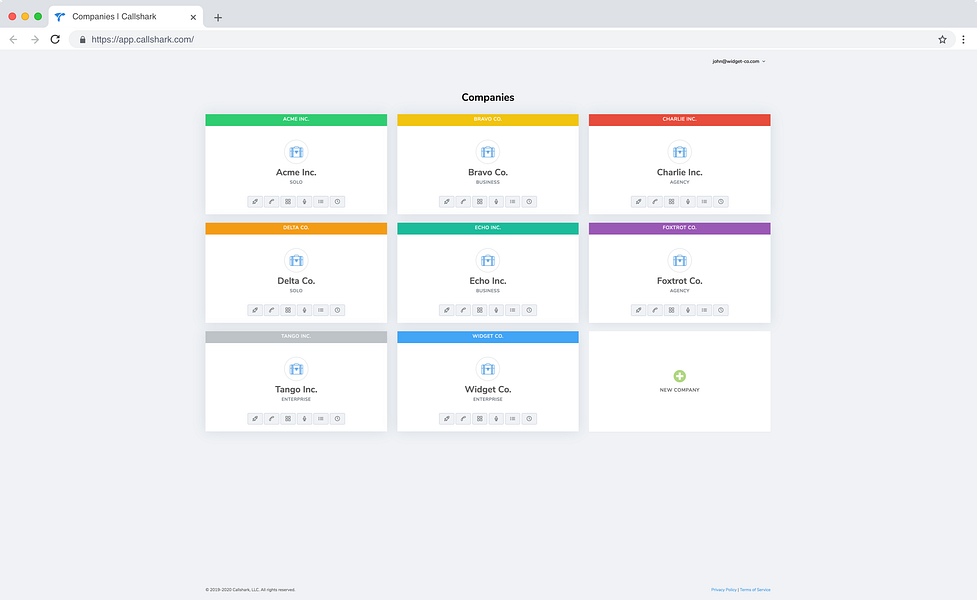The height and width of the screenshot is (600, 977).
Task: Open the Privacy Policy link
Action: point(723,589)
